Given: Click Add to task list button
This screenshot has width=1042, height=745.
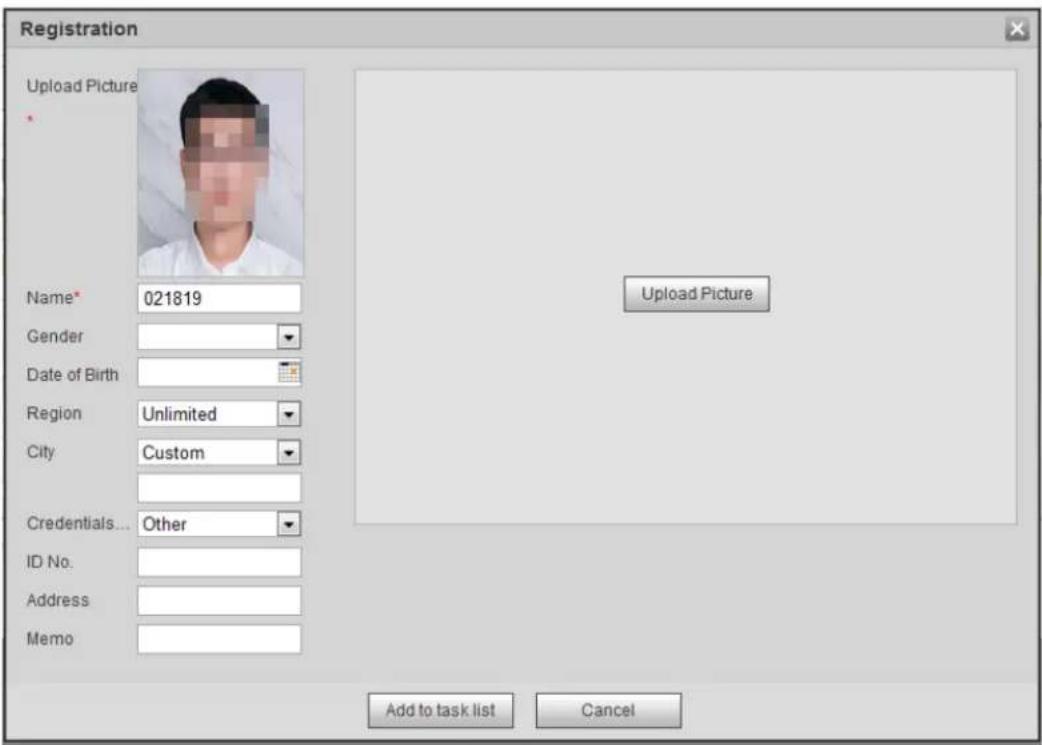Looking at the screenshot, I should click(441, 710).
